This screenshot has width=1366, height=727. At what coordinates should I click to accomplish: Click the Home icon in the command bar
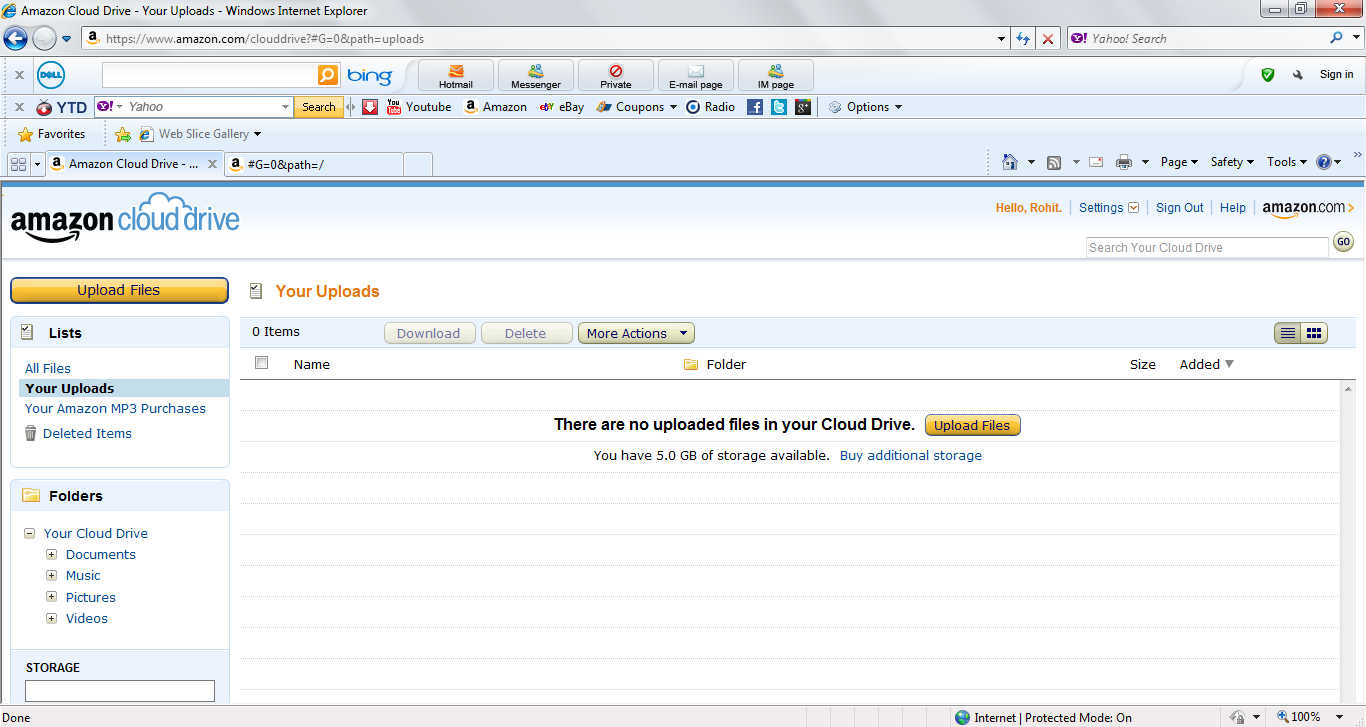(x=1010, y=162)
